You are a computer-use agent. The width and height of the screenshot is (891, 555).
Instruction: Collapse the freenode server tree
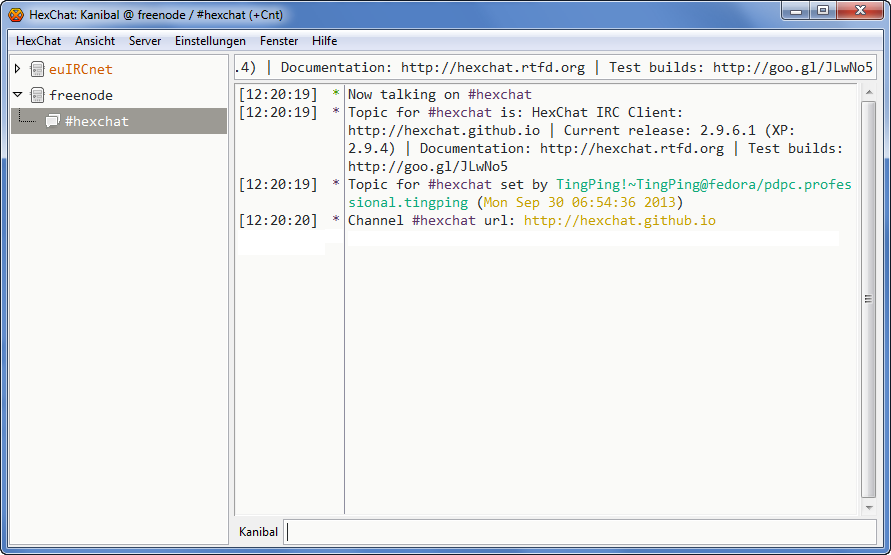coord(18,95)
